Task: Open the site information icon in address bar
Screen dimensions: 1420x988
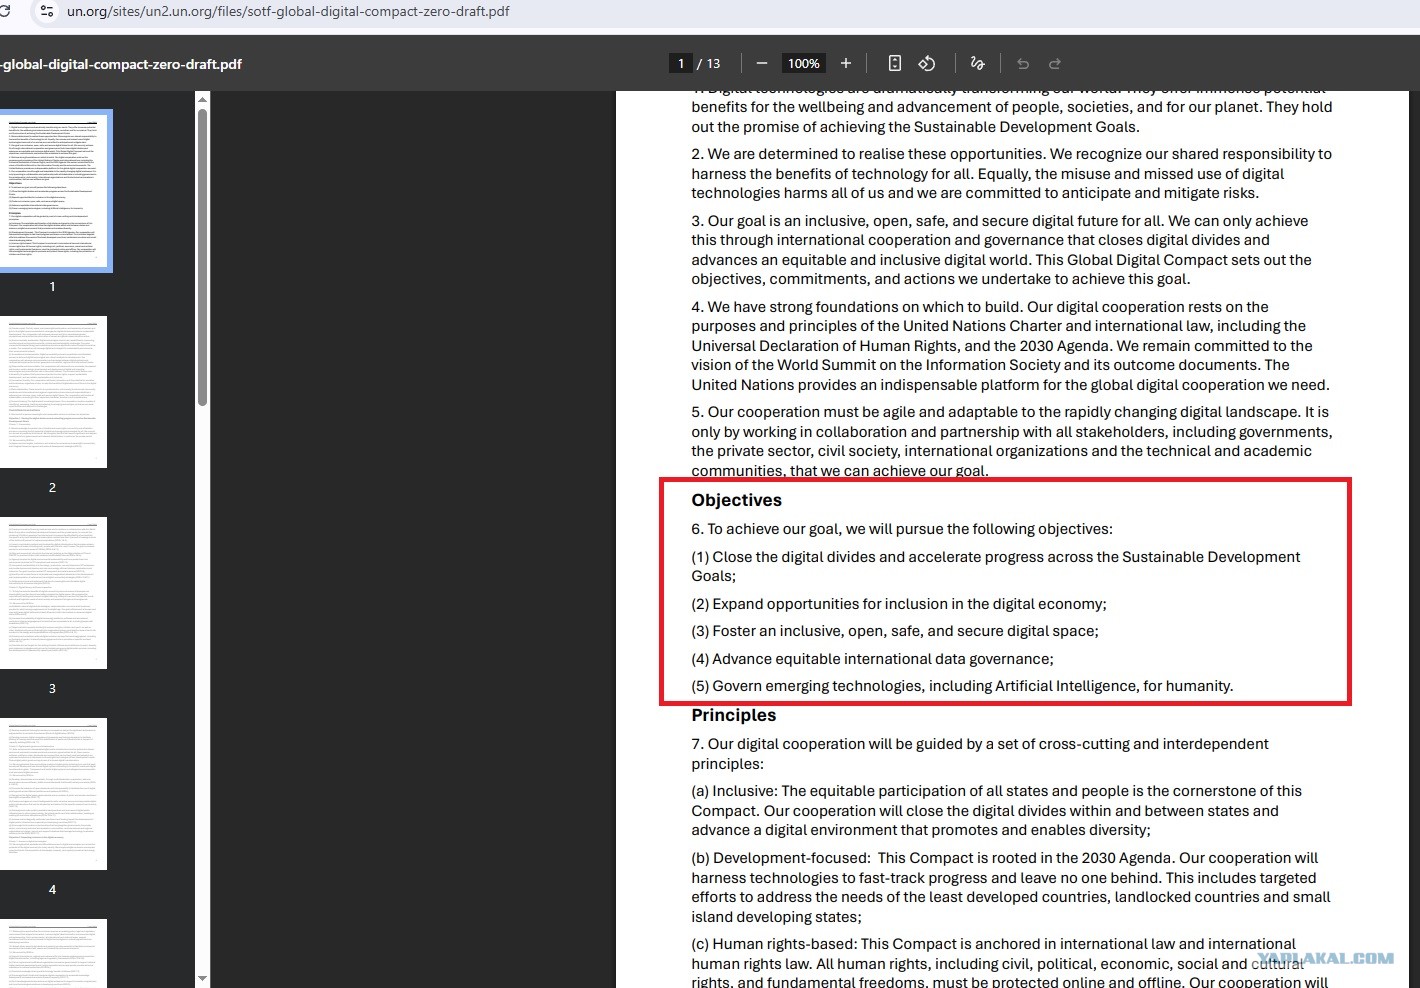Action: pyautogui.click(x=47, y=11)
